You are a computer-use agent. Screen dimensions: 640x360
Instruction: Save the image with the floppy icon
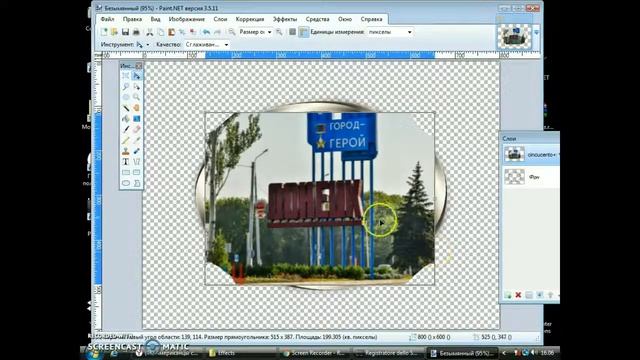click(125, 32)
